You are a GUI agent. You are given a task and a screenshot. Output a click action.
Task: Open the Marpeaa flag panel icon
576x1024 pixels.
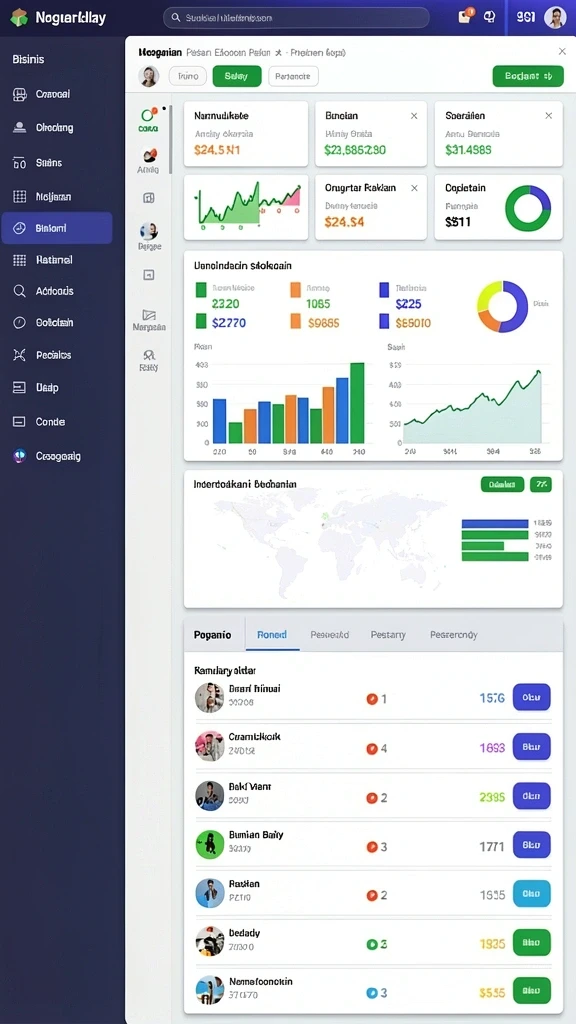pos(149,315)
